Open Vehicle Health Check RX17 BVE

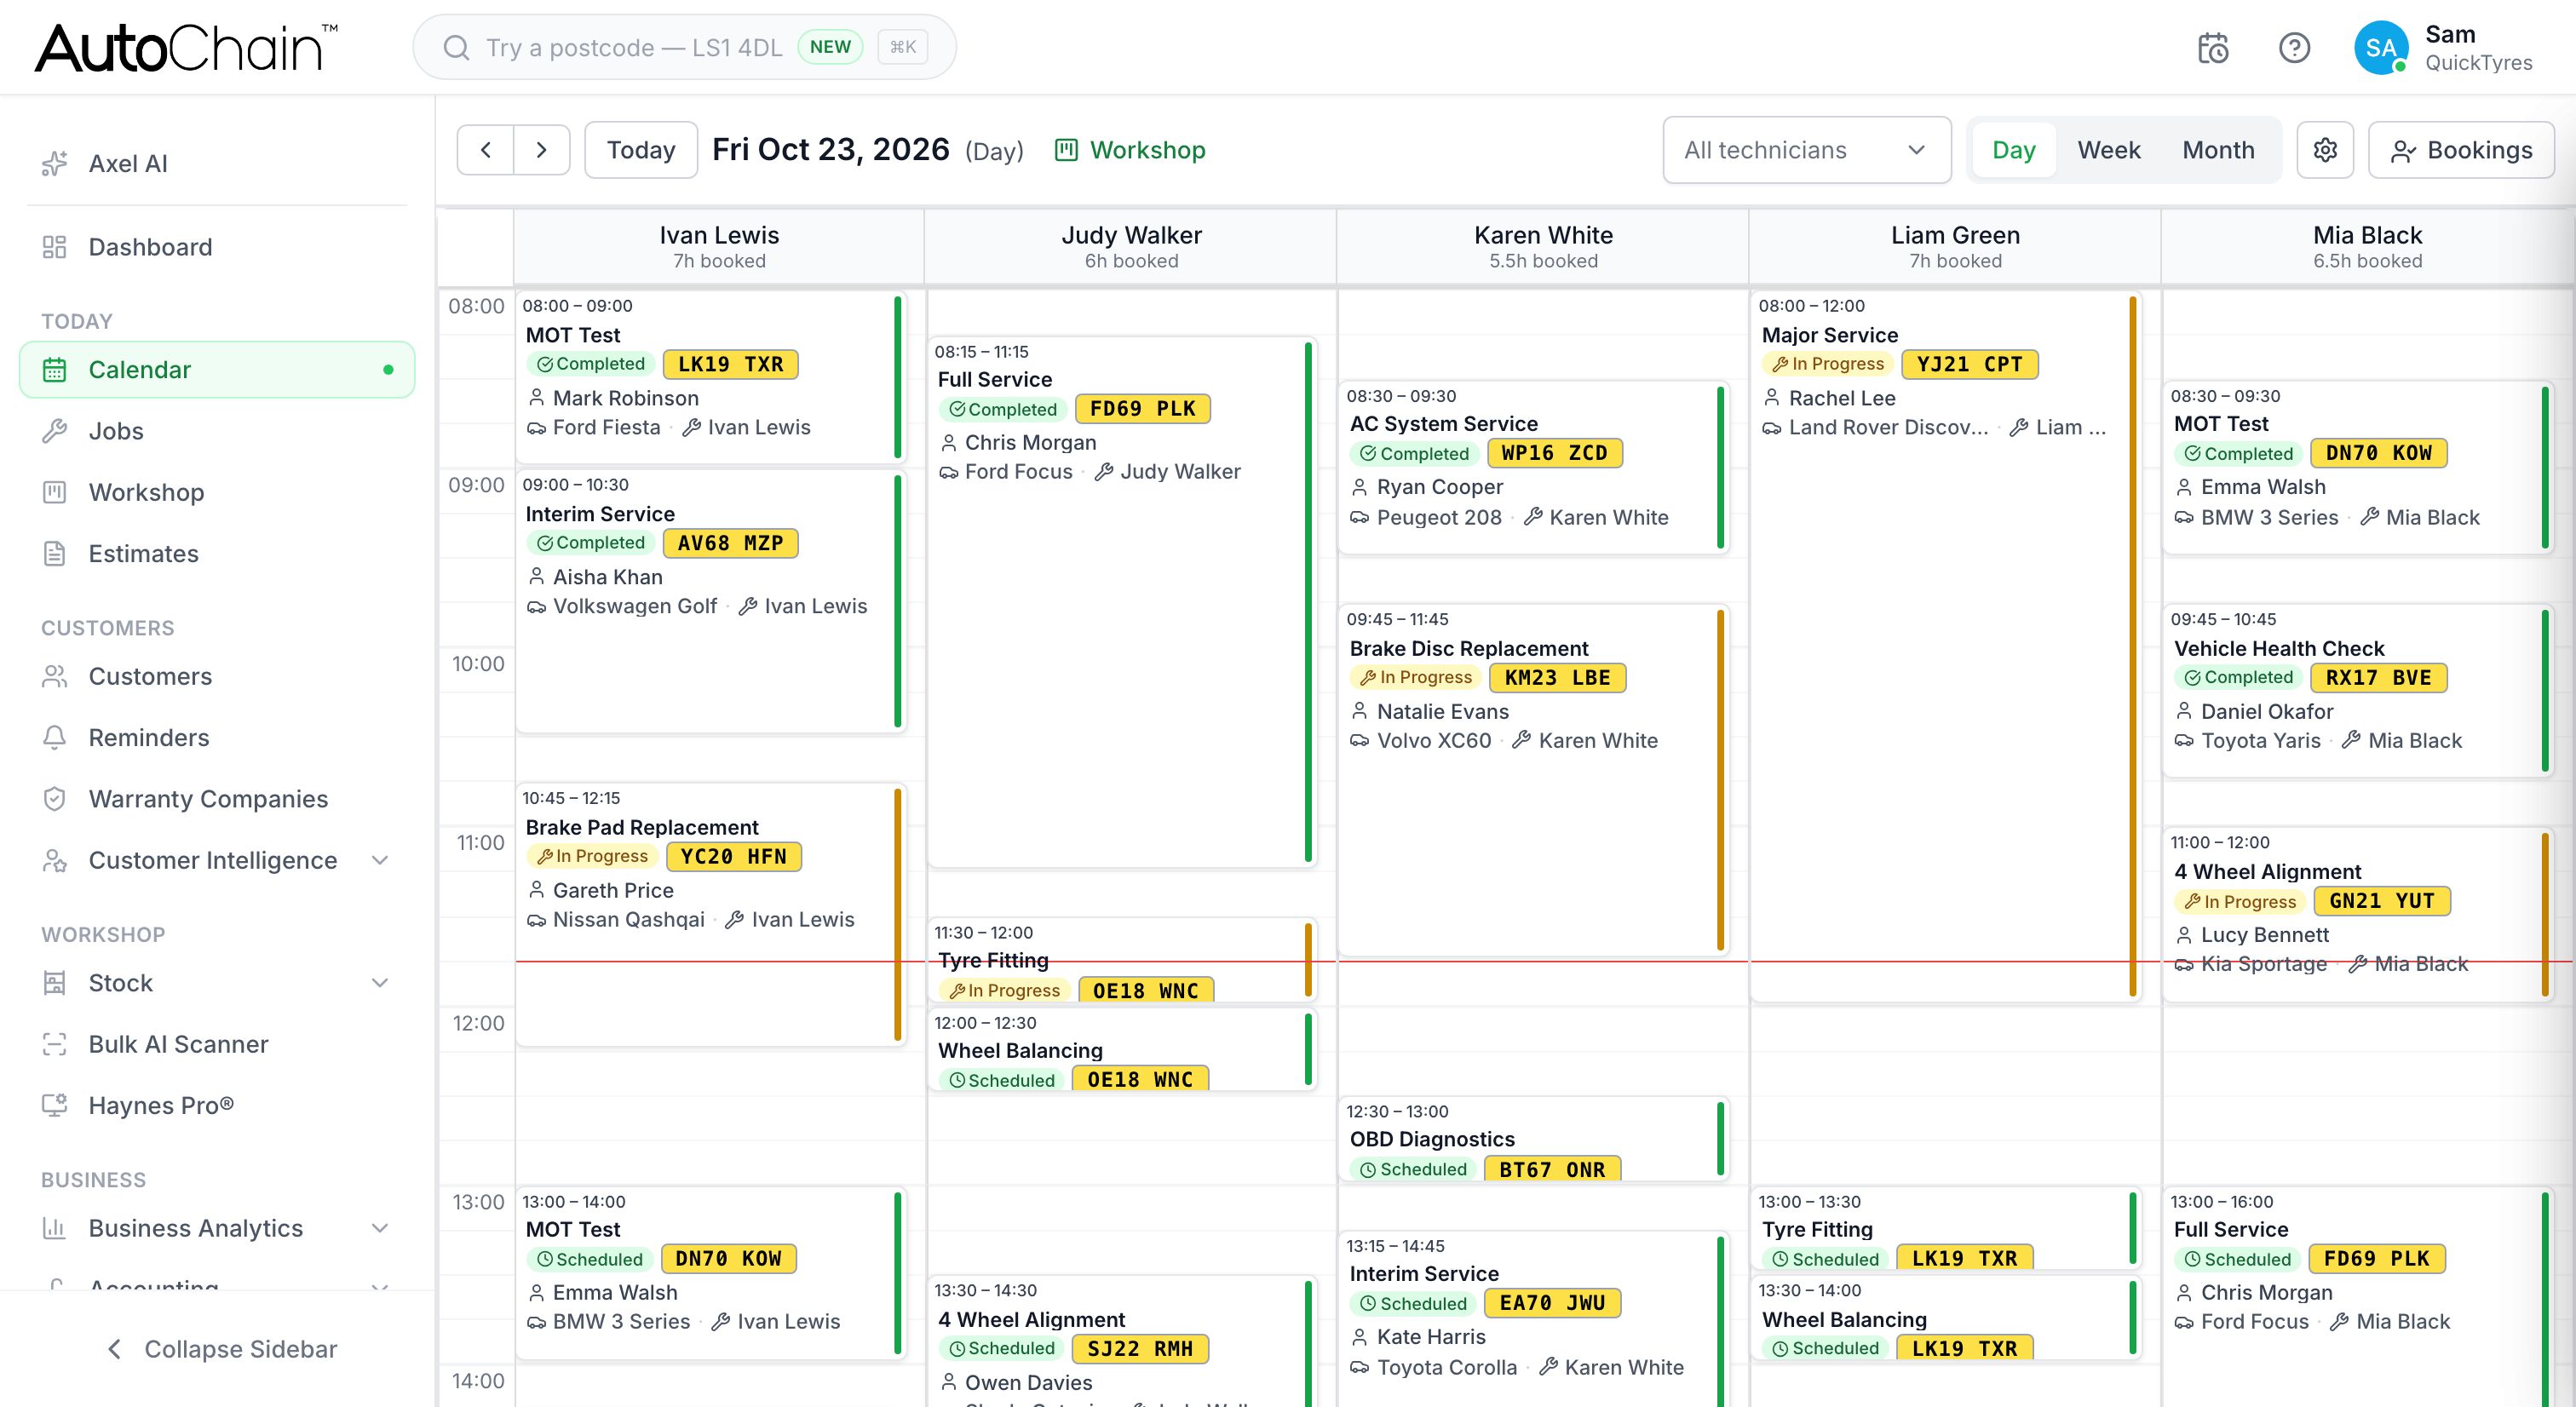click(2358, 690)
